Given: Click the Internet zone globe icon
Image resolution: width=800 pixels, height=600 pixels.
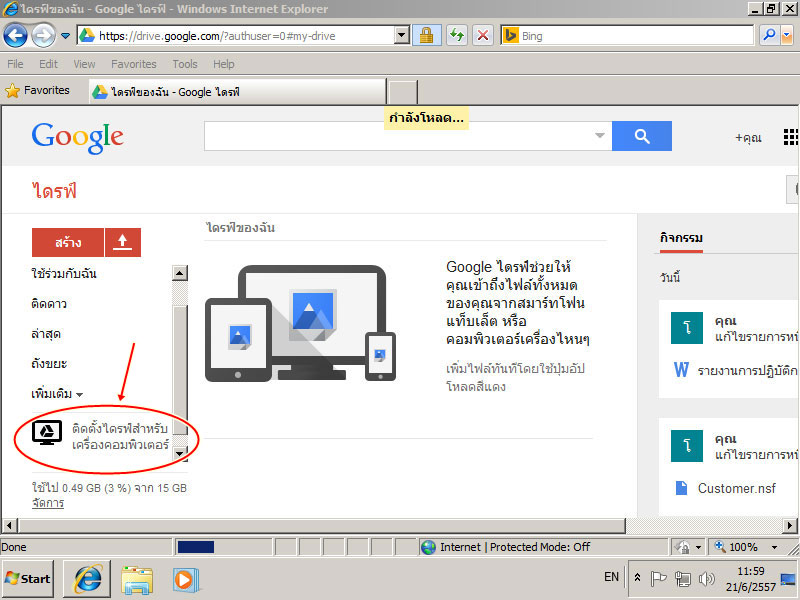Looking at the screenshot, I should point(429,547).
